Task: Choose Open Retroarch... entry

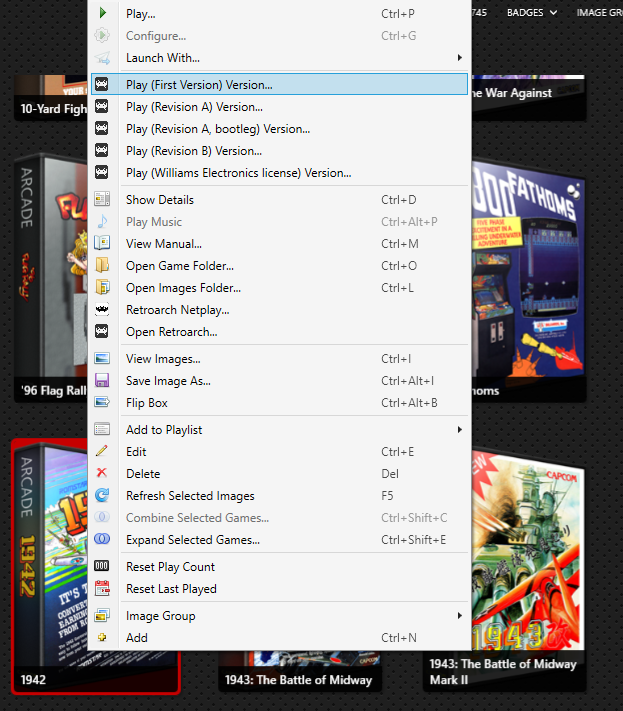Action: point(280,332)
